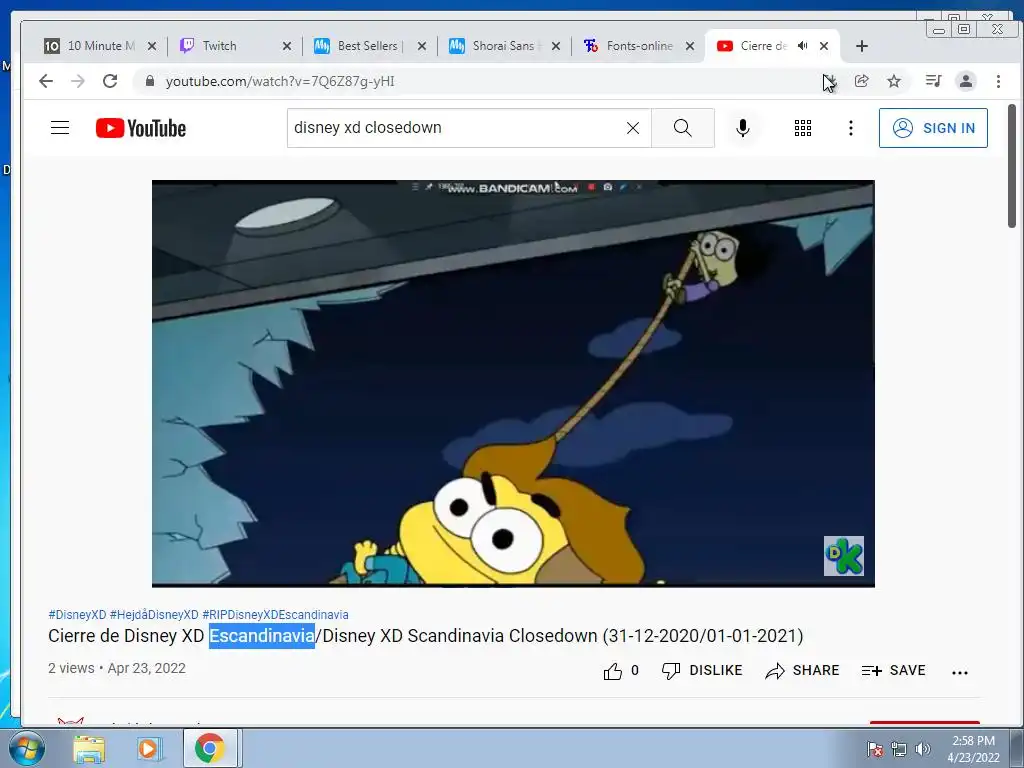The height and width of the screenshot is (768, 1024).
Task: Open the Windows Start menu
Action: pos(26,748)
